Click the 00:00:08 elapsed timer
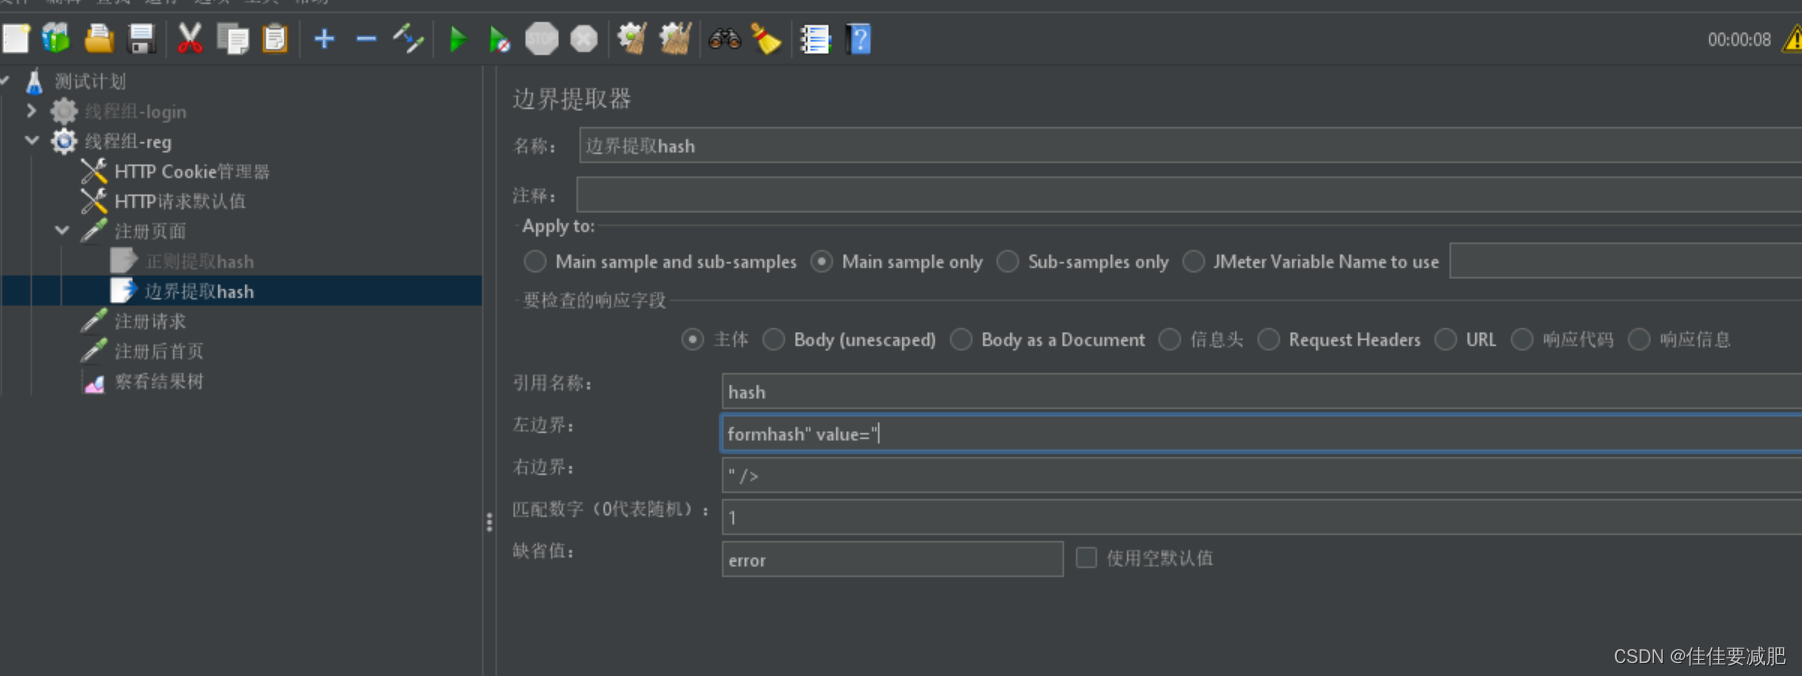1802x676 pixels. pos(1738,40)
